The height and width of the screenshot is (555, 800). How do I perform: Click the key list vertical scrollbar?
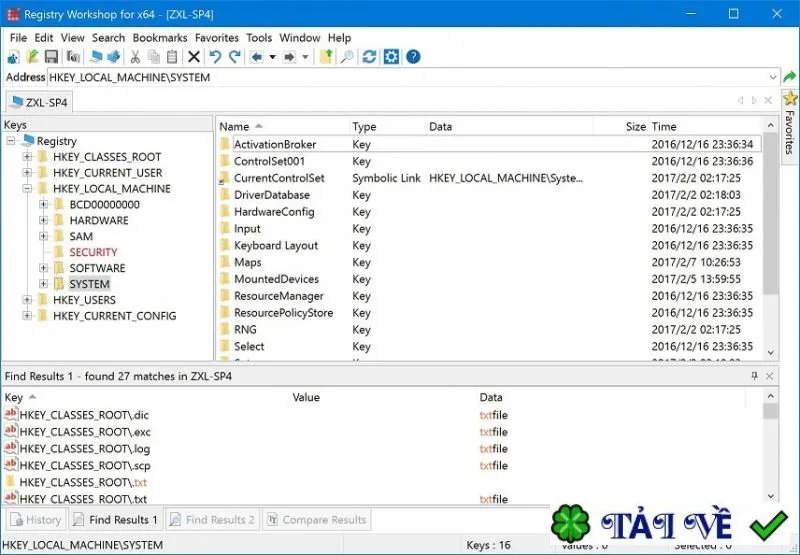pos(770,214)
